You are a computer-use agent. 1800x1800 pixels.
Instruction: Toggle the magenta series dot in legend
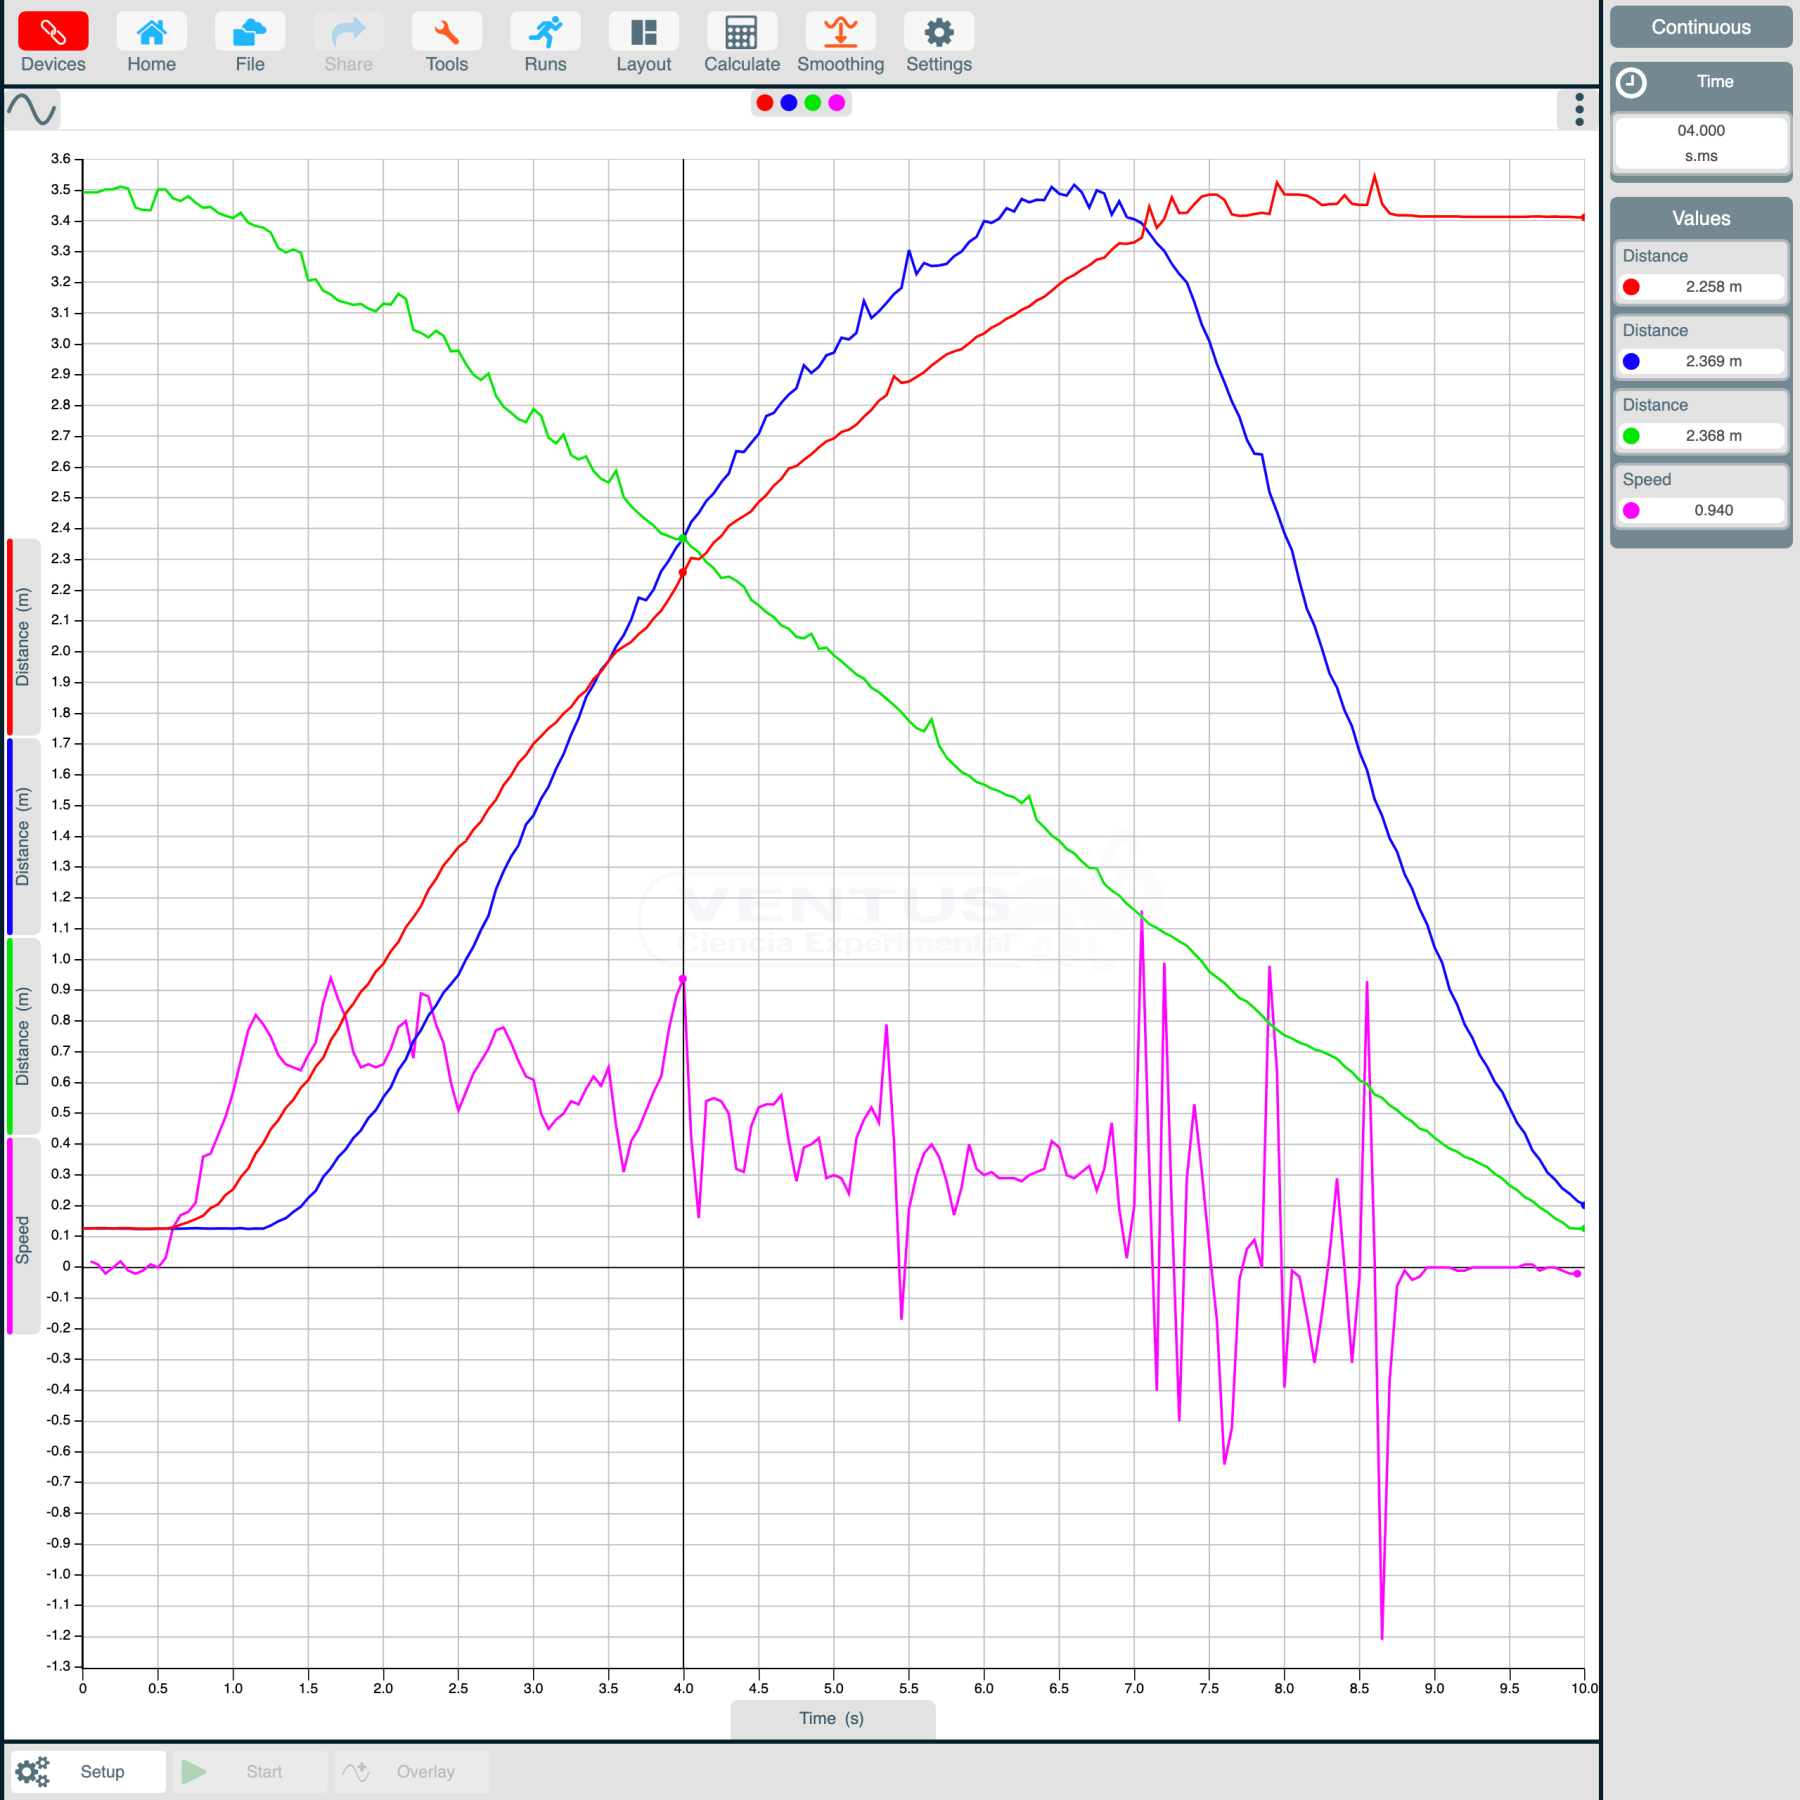837,103
